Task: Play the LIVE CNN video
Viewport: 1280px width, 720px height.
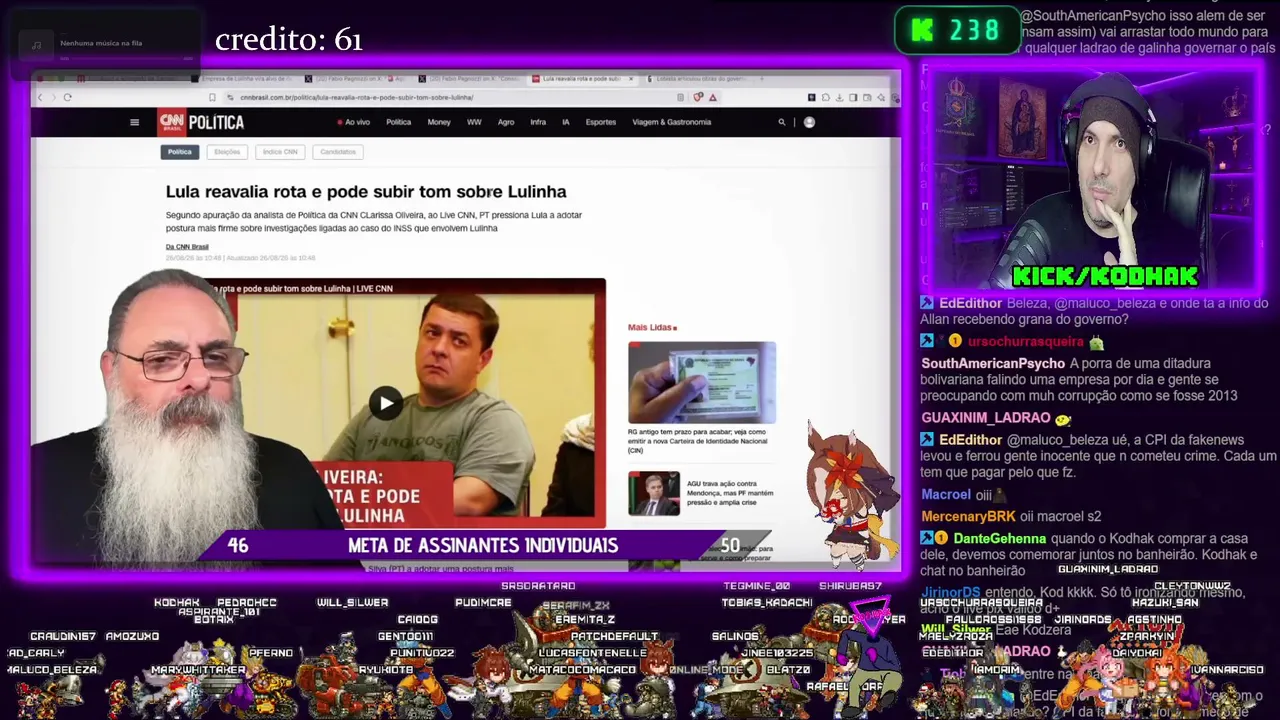Action: pos(386,403)
